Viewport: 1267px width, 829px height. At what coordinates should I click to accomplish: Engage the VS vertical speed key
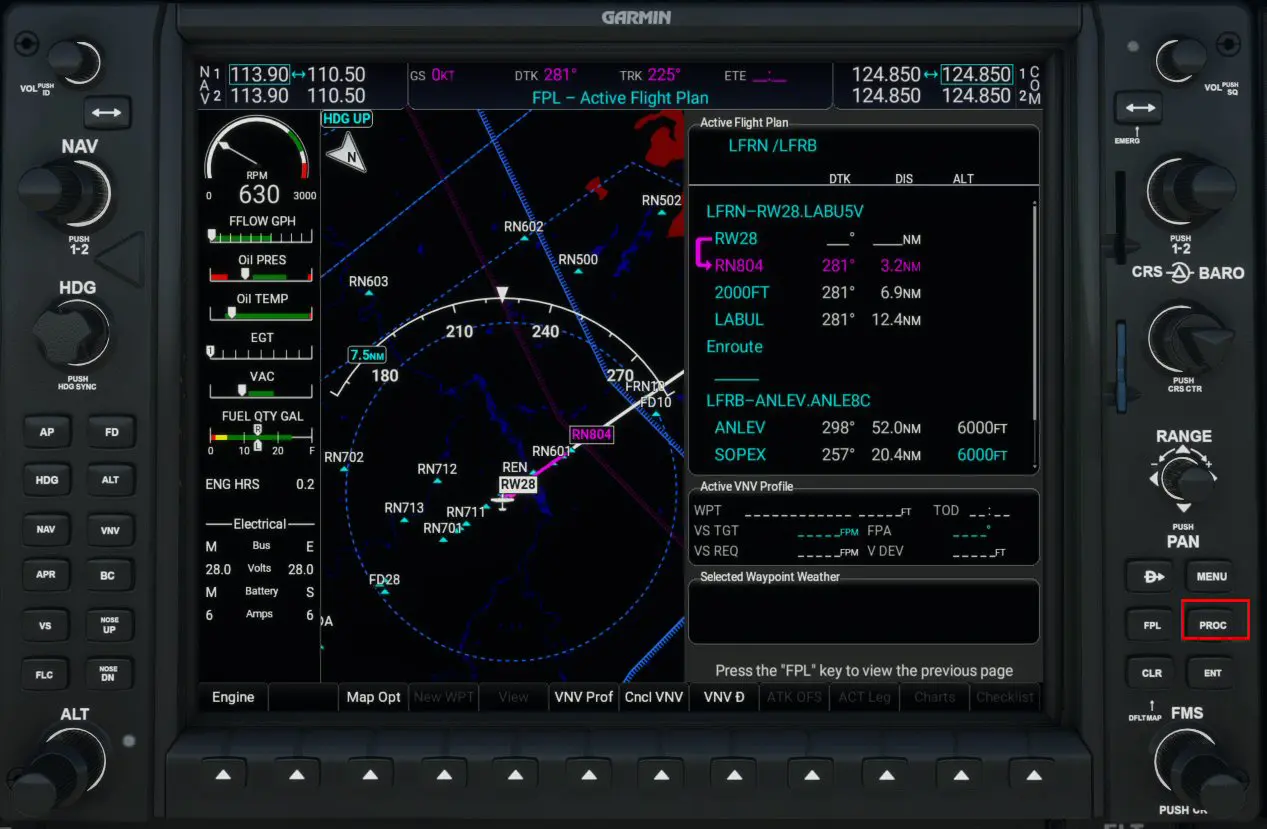pyautogui.click(x=47, y=626)
